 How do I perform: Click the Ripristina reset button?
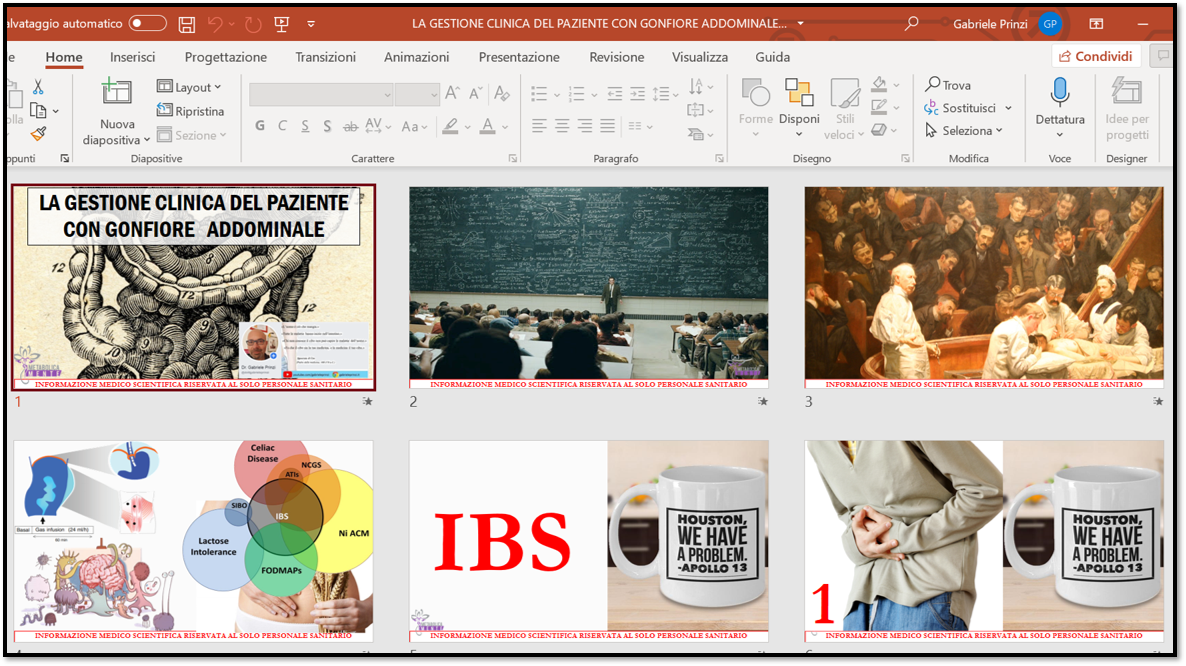[190, 111]
